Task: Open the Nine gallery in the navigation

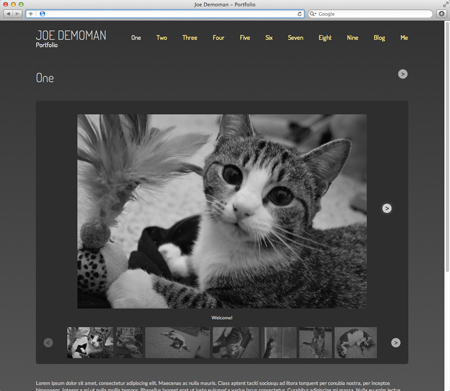Action: point(352,38)
